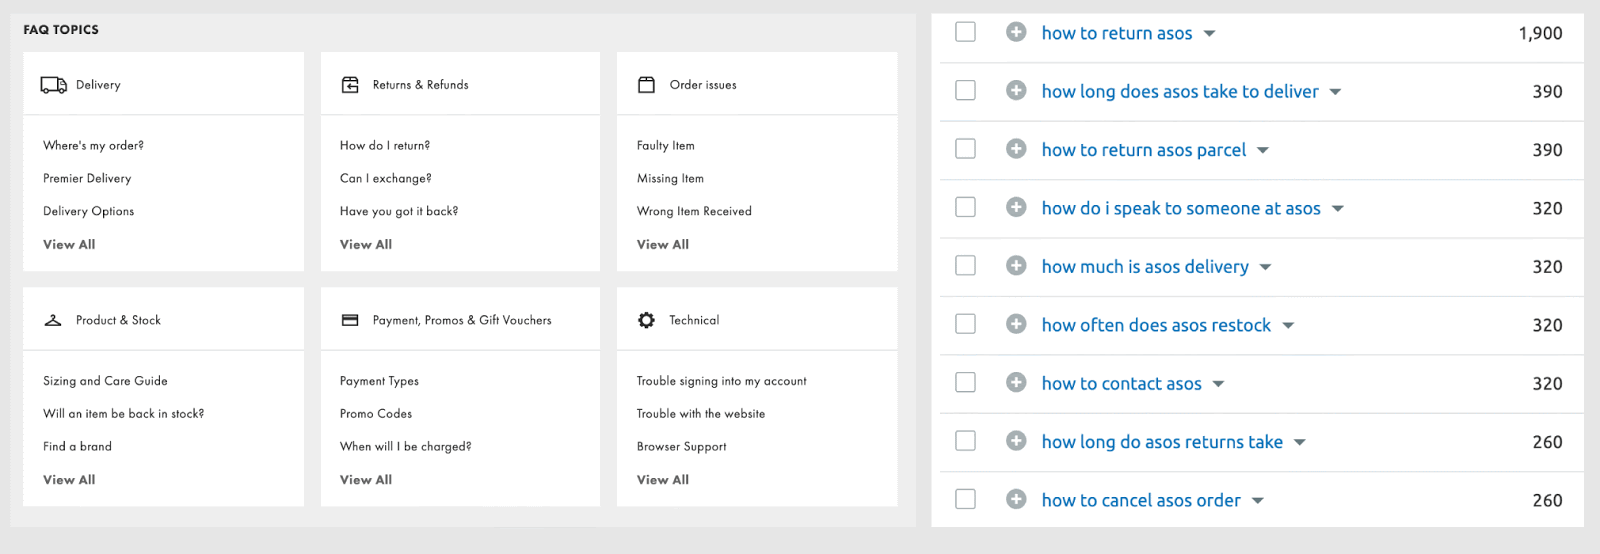Click the 'how often does asos restock' keyword
1600x554 pixels.
1156,325
